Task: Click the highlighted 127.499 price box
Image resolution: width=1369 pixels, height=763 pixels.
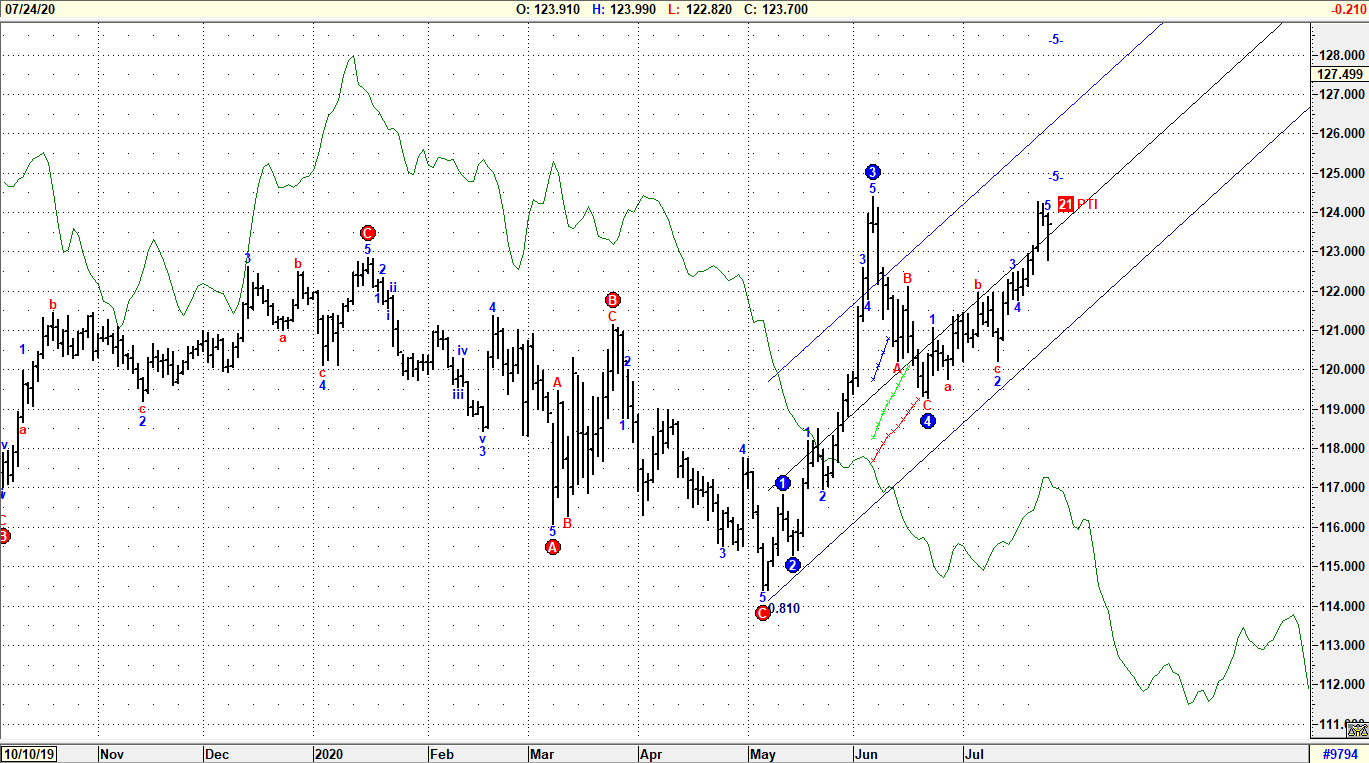Action: point(1339,74)
